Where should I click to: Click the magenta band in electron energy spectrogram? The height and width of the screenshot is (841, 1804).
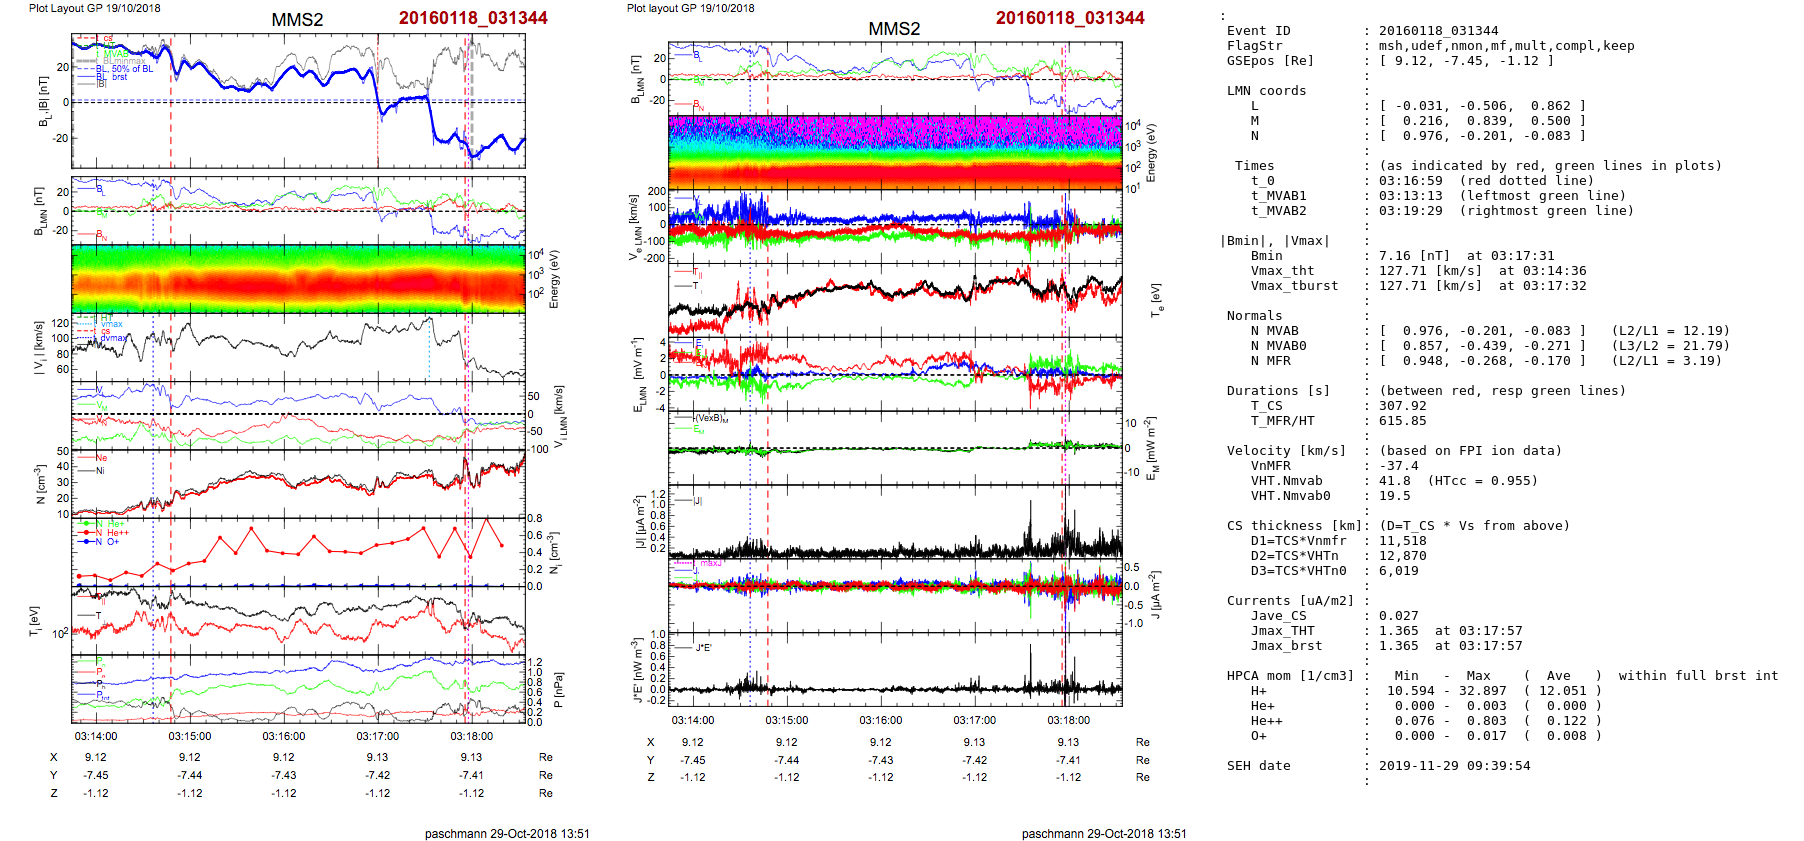coord(895,132)
